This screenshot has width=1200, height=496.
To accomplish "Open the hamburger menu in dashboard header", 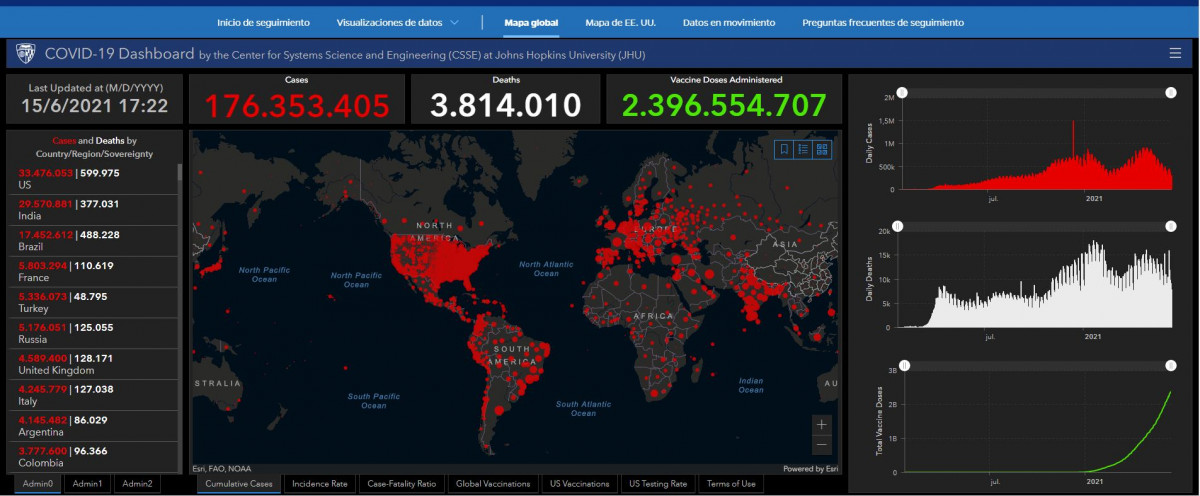I will coord(1175,53).
